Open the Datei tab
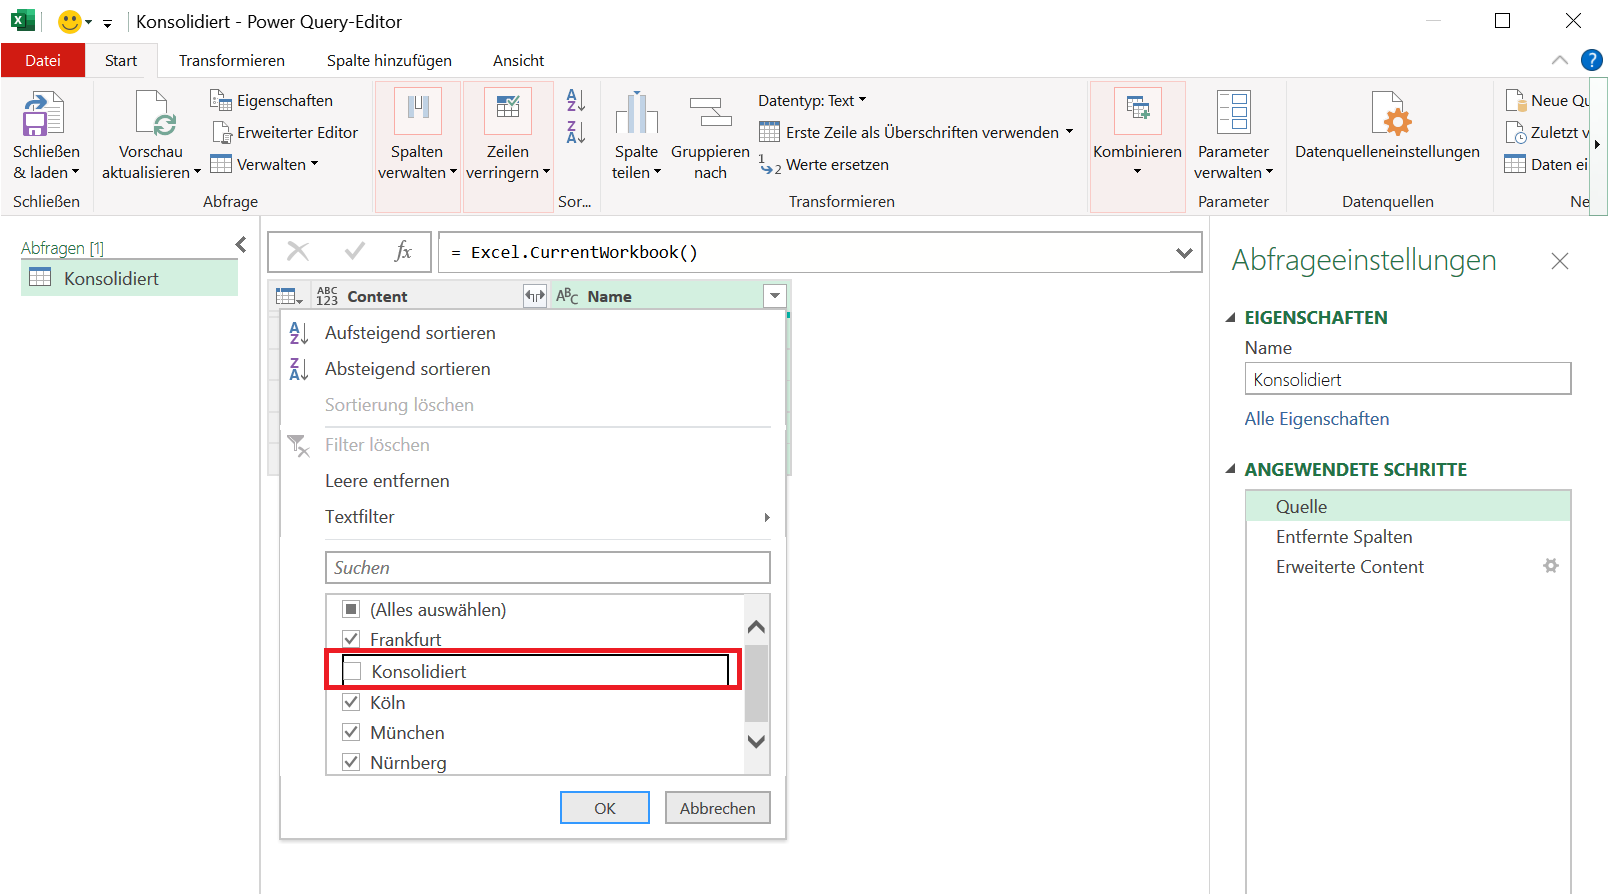 [x=43, y=60]
